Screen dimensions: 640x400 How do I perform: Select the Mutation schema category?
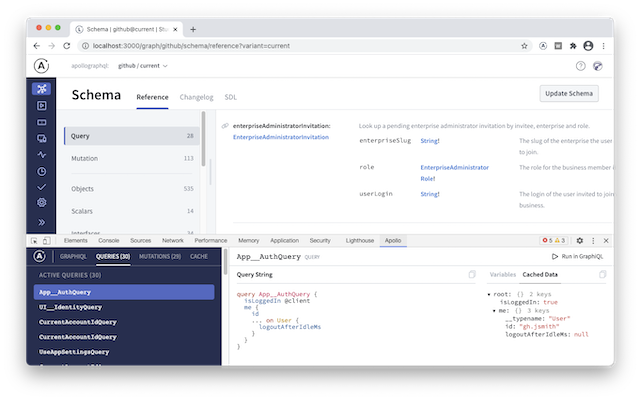pyautogui.click(x=132, y=158)
